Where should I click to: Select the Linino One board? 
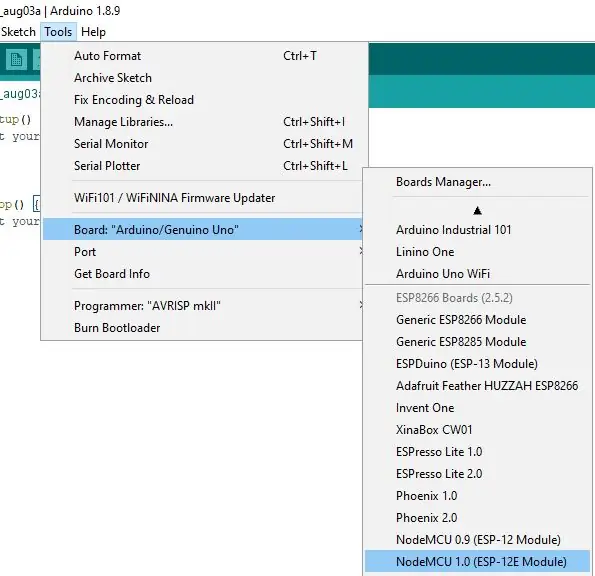click(477, 252)
